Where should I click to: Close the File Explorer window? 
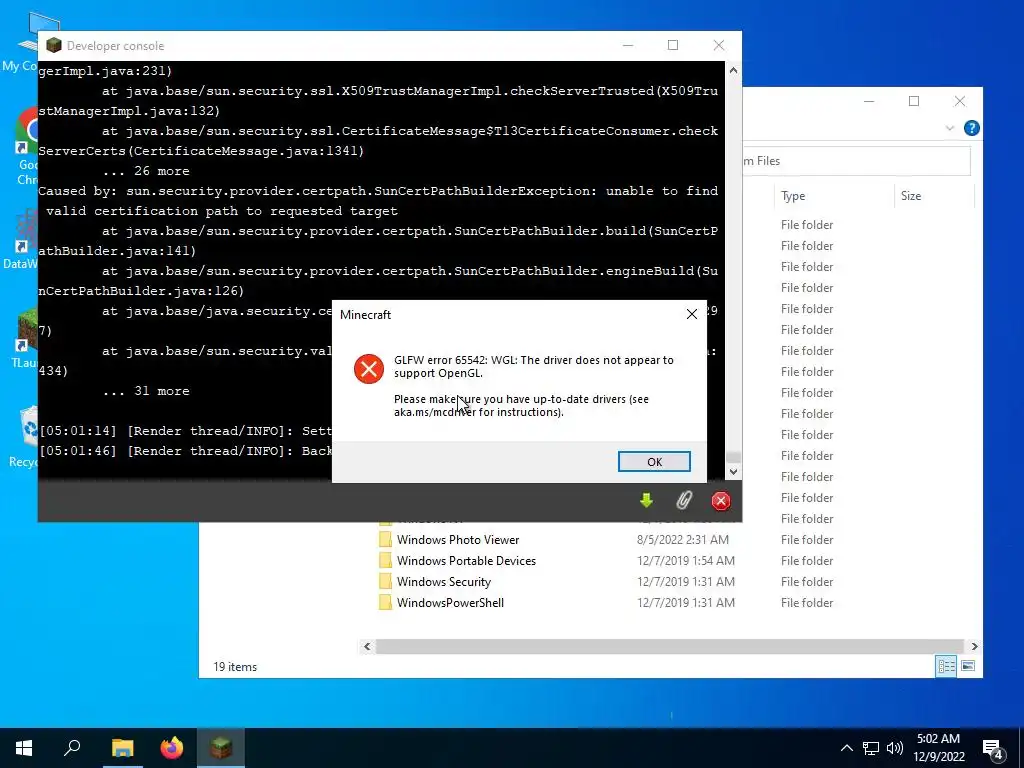tap(959, 101)
